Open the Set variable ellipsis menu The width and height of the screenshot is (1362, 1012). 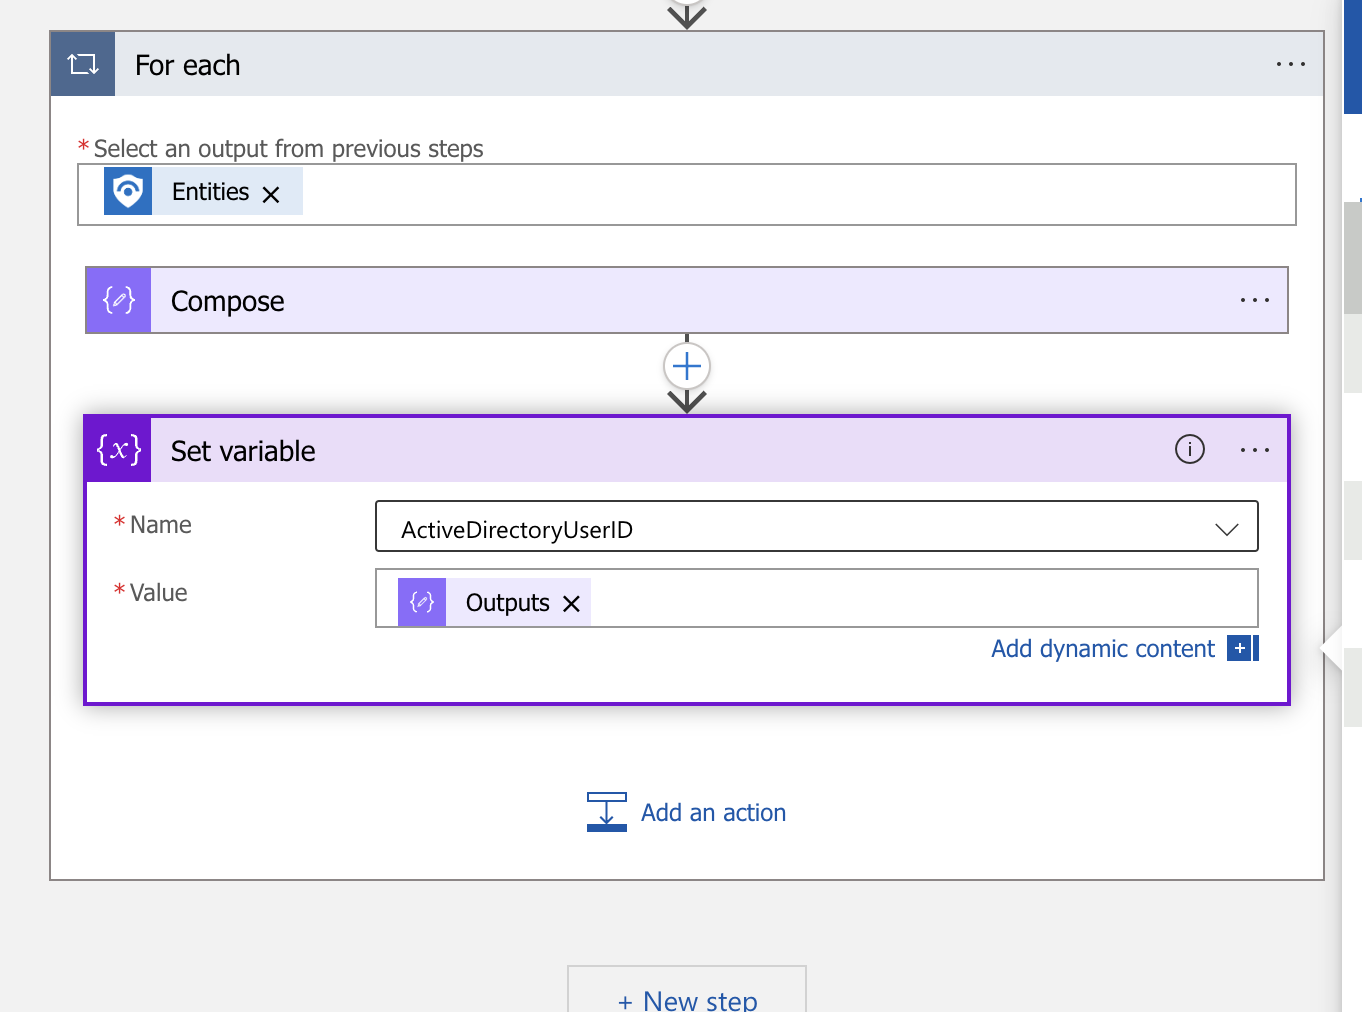1254,450
